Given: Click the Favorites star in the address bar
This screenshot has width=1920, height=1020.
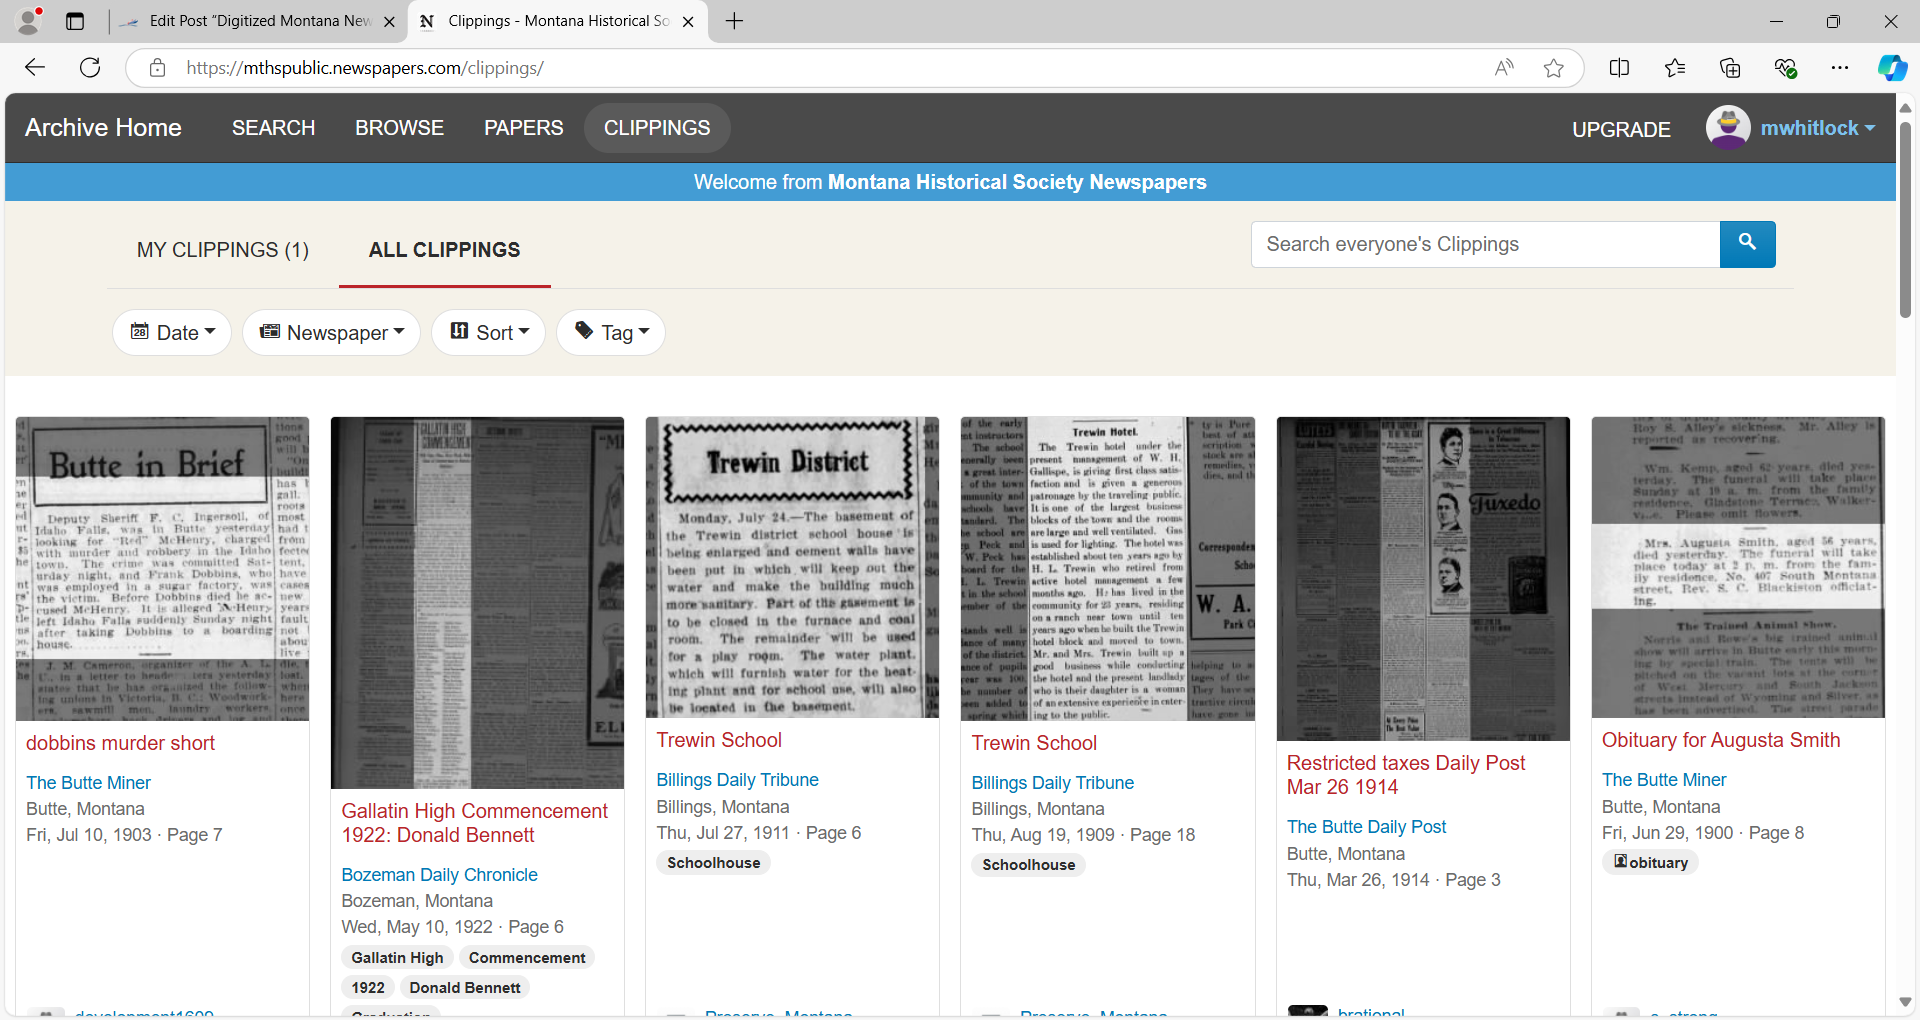Looking at the screenshot, I should tap(1554, 67).
